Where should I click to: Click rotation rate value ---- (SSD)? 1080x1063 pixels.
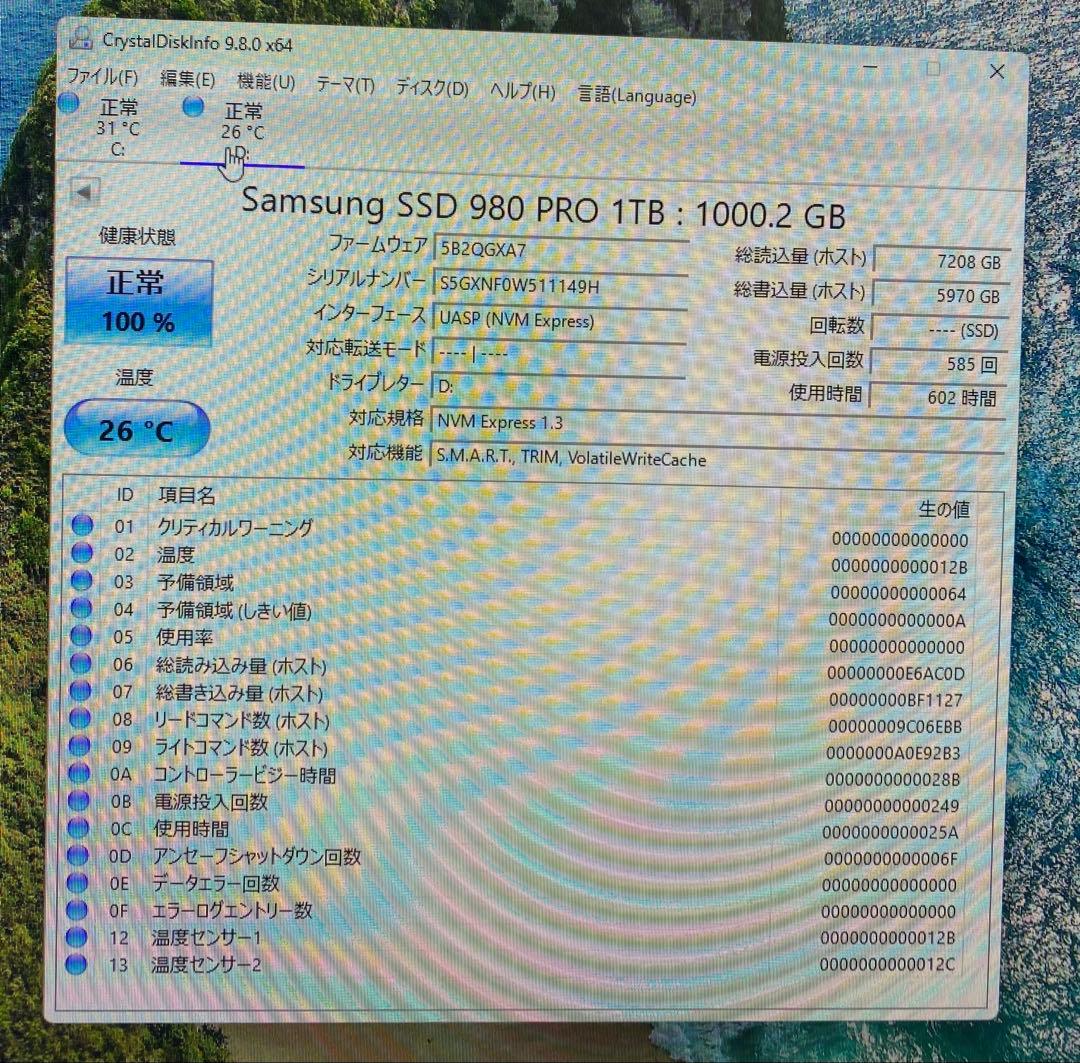click(x=939, y=329)
